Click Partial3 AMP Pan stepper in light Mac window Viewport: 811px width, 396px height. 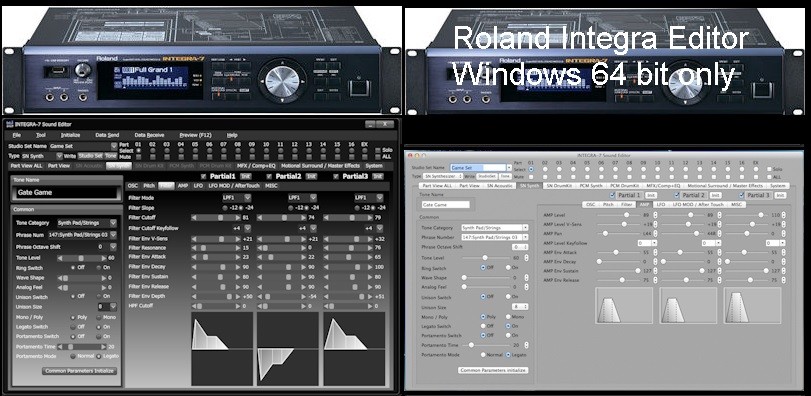783,233
